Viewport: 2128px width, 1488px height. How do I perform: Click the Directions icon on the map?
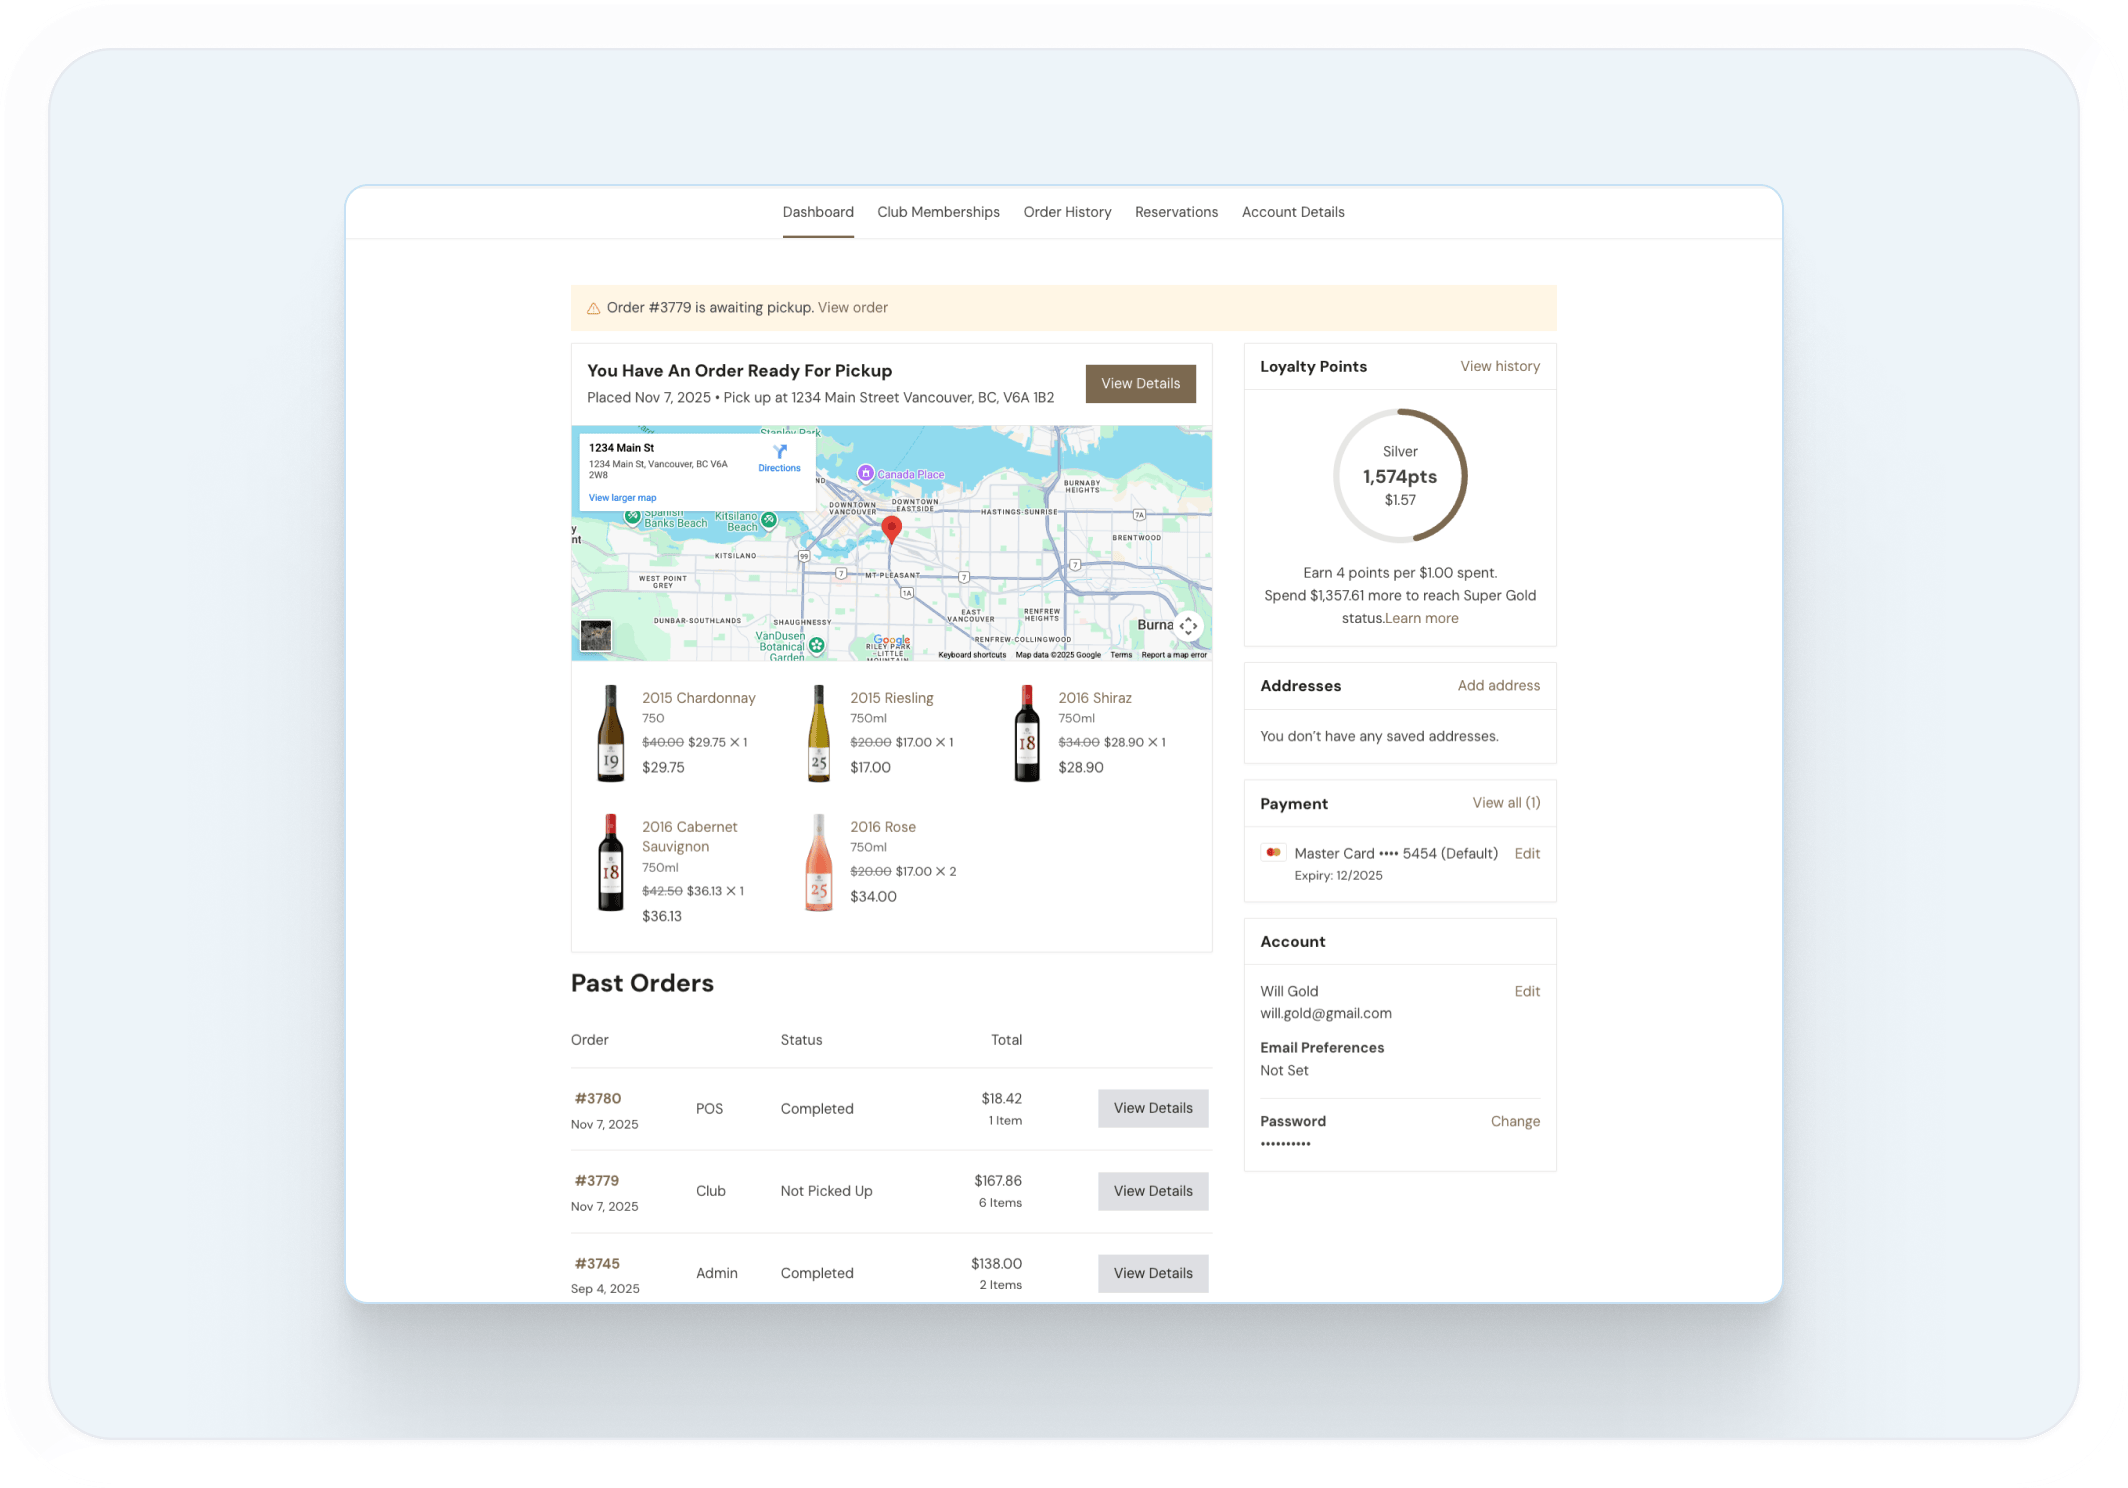(780, 452)
